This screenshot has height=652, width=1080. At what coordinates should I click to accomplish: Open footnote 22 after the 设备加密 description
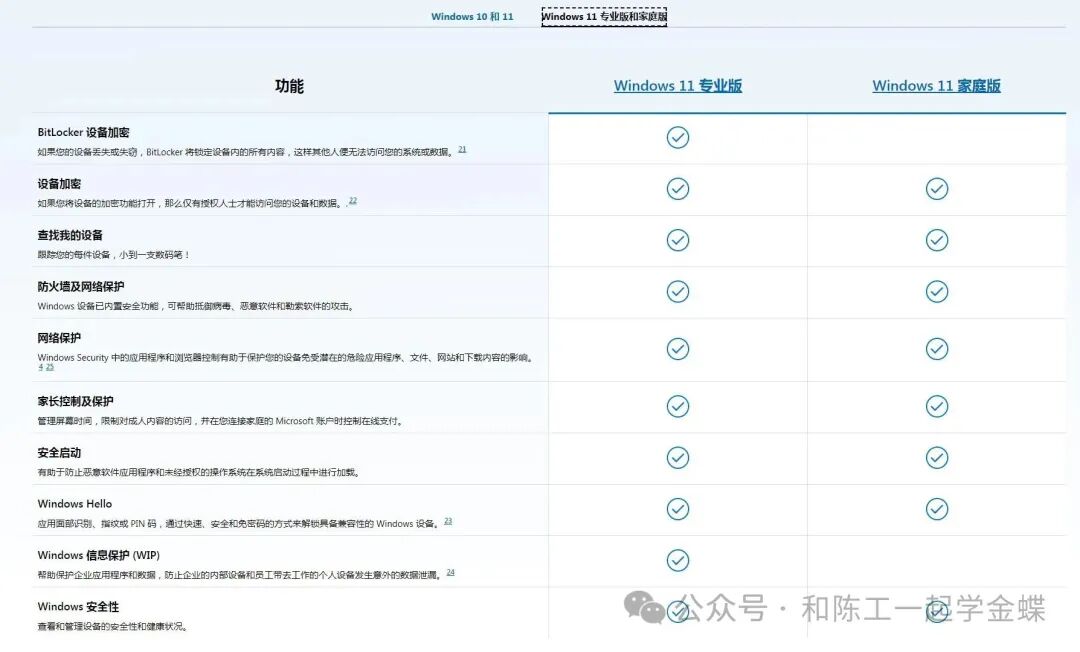click(353, 201)
